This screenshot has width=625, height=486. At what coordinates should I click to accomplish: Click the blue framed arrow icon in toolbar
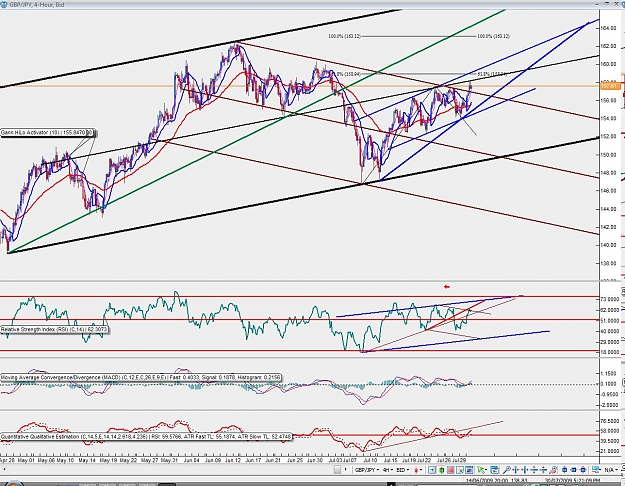coord(432,470)
